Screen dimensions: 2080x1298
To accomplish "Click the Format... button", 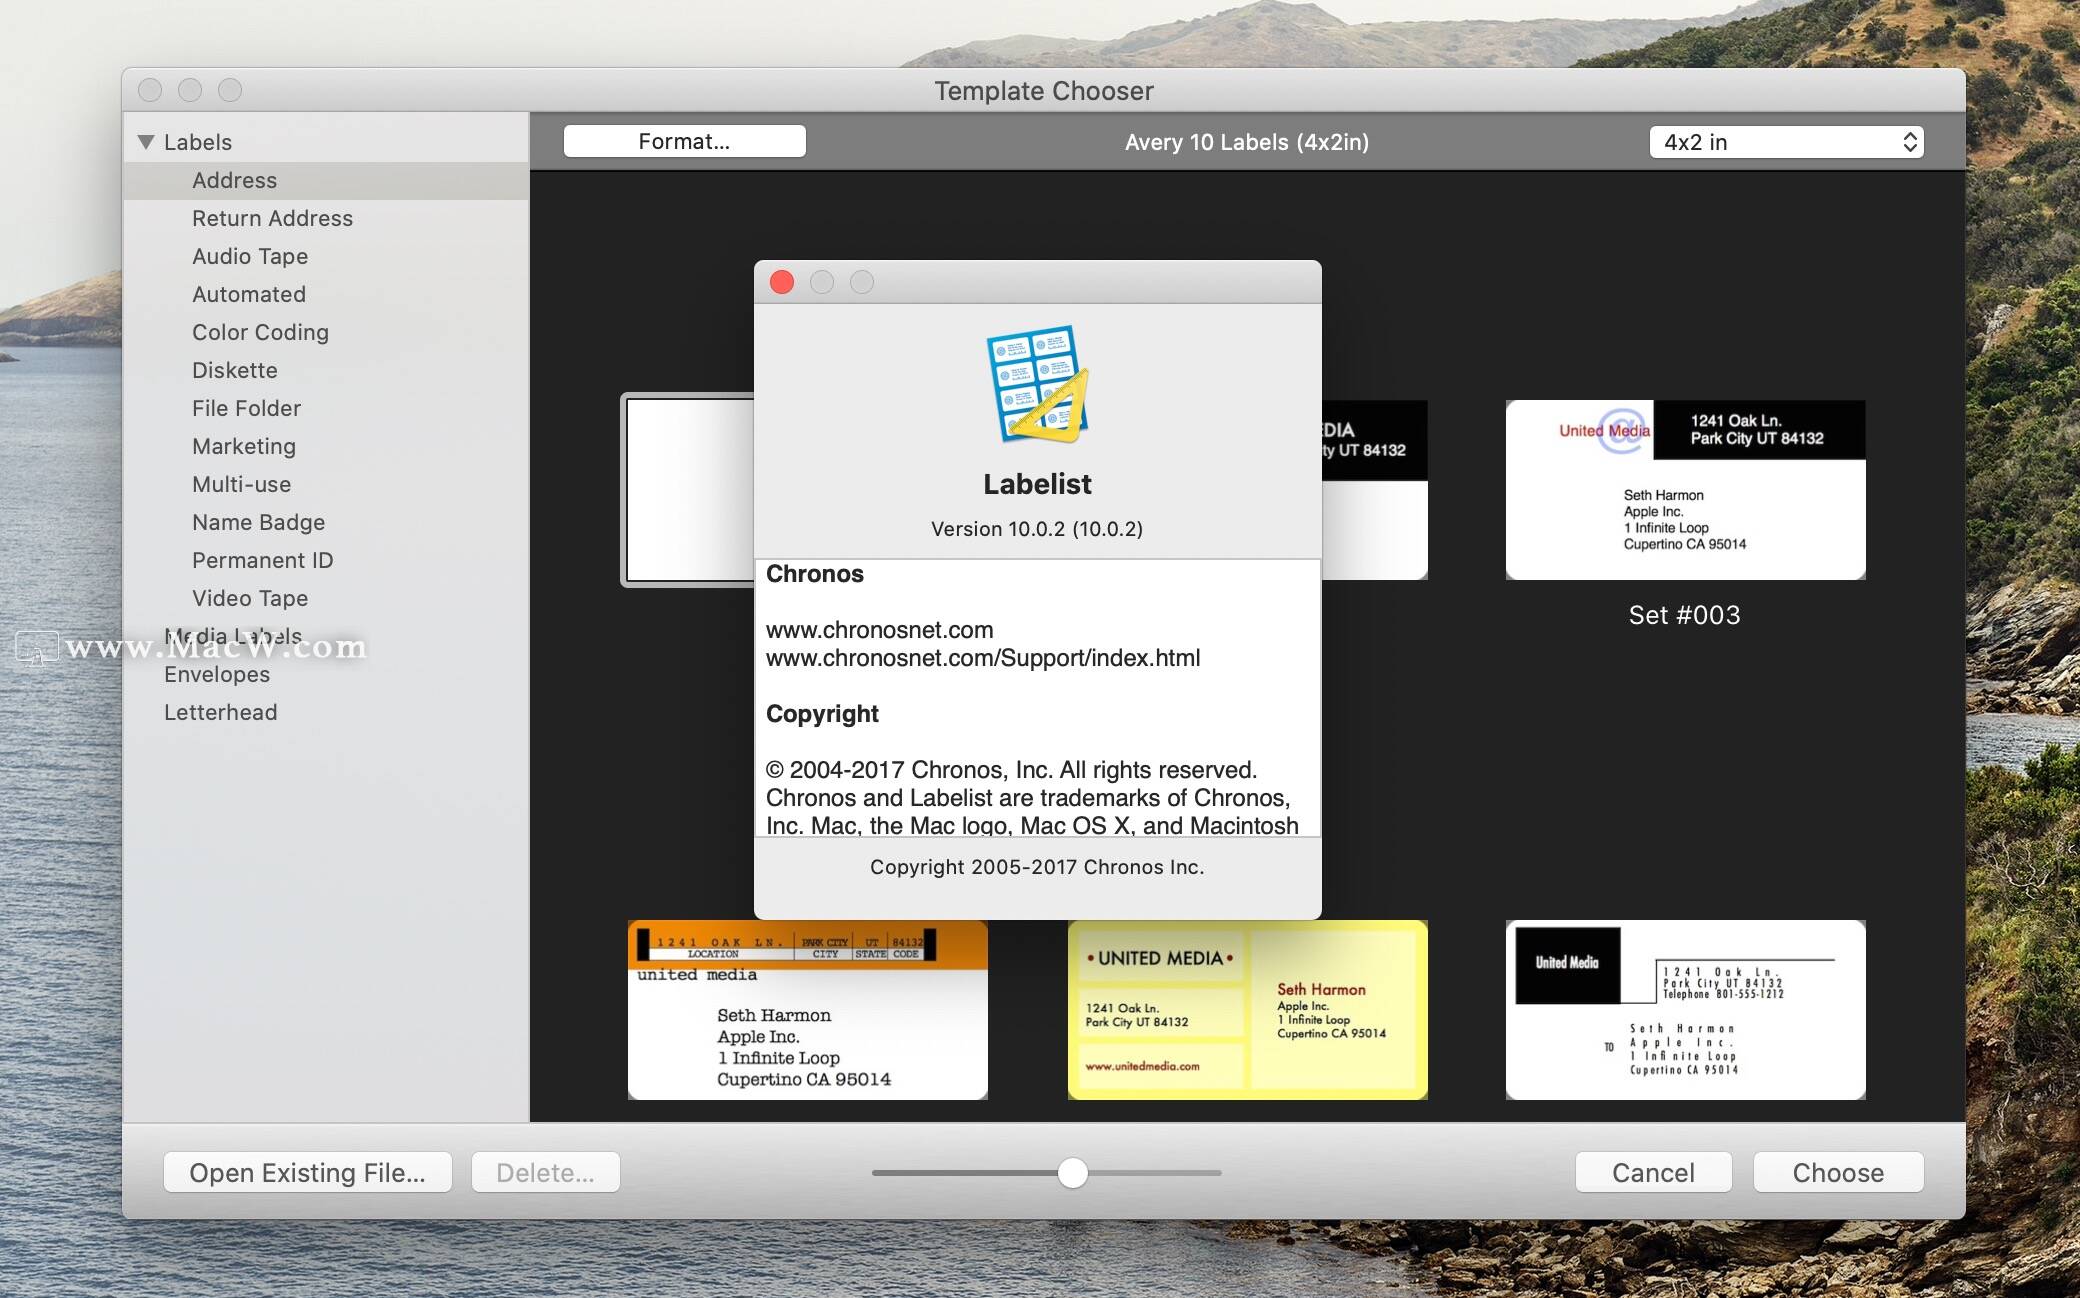I will (684, 141).
